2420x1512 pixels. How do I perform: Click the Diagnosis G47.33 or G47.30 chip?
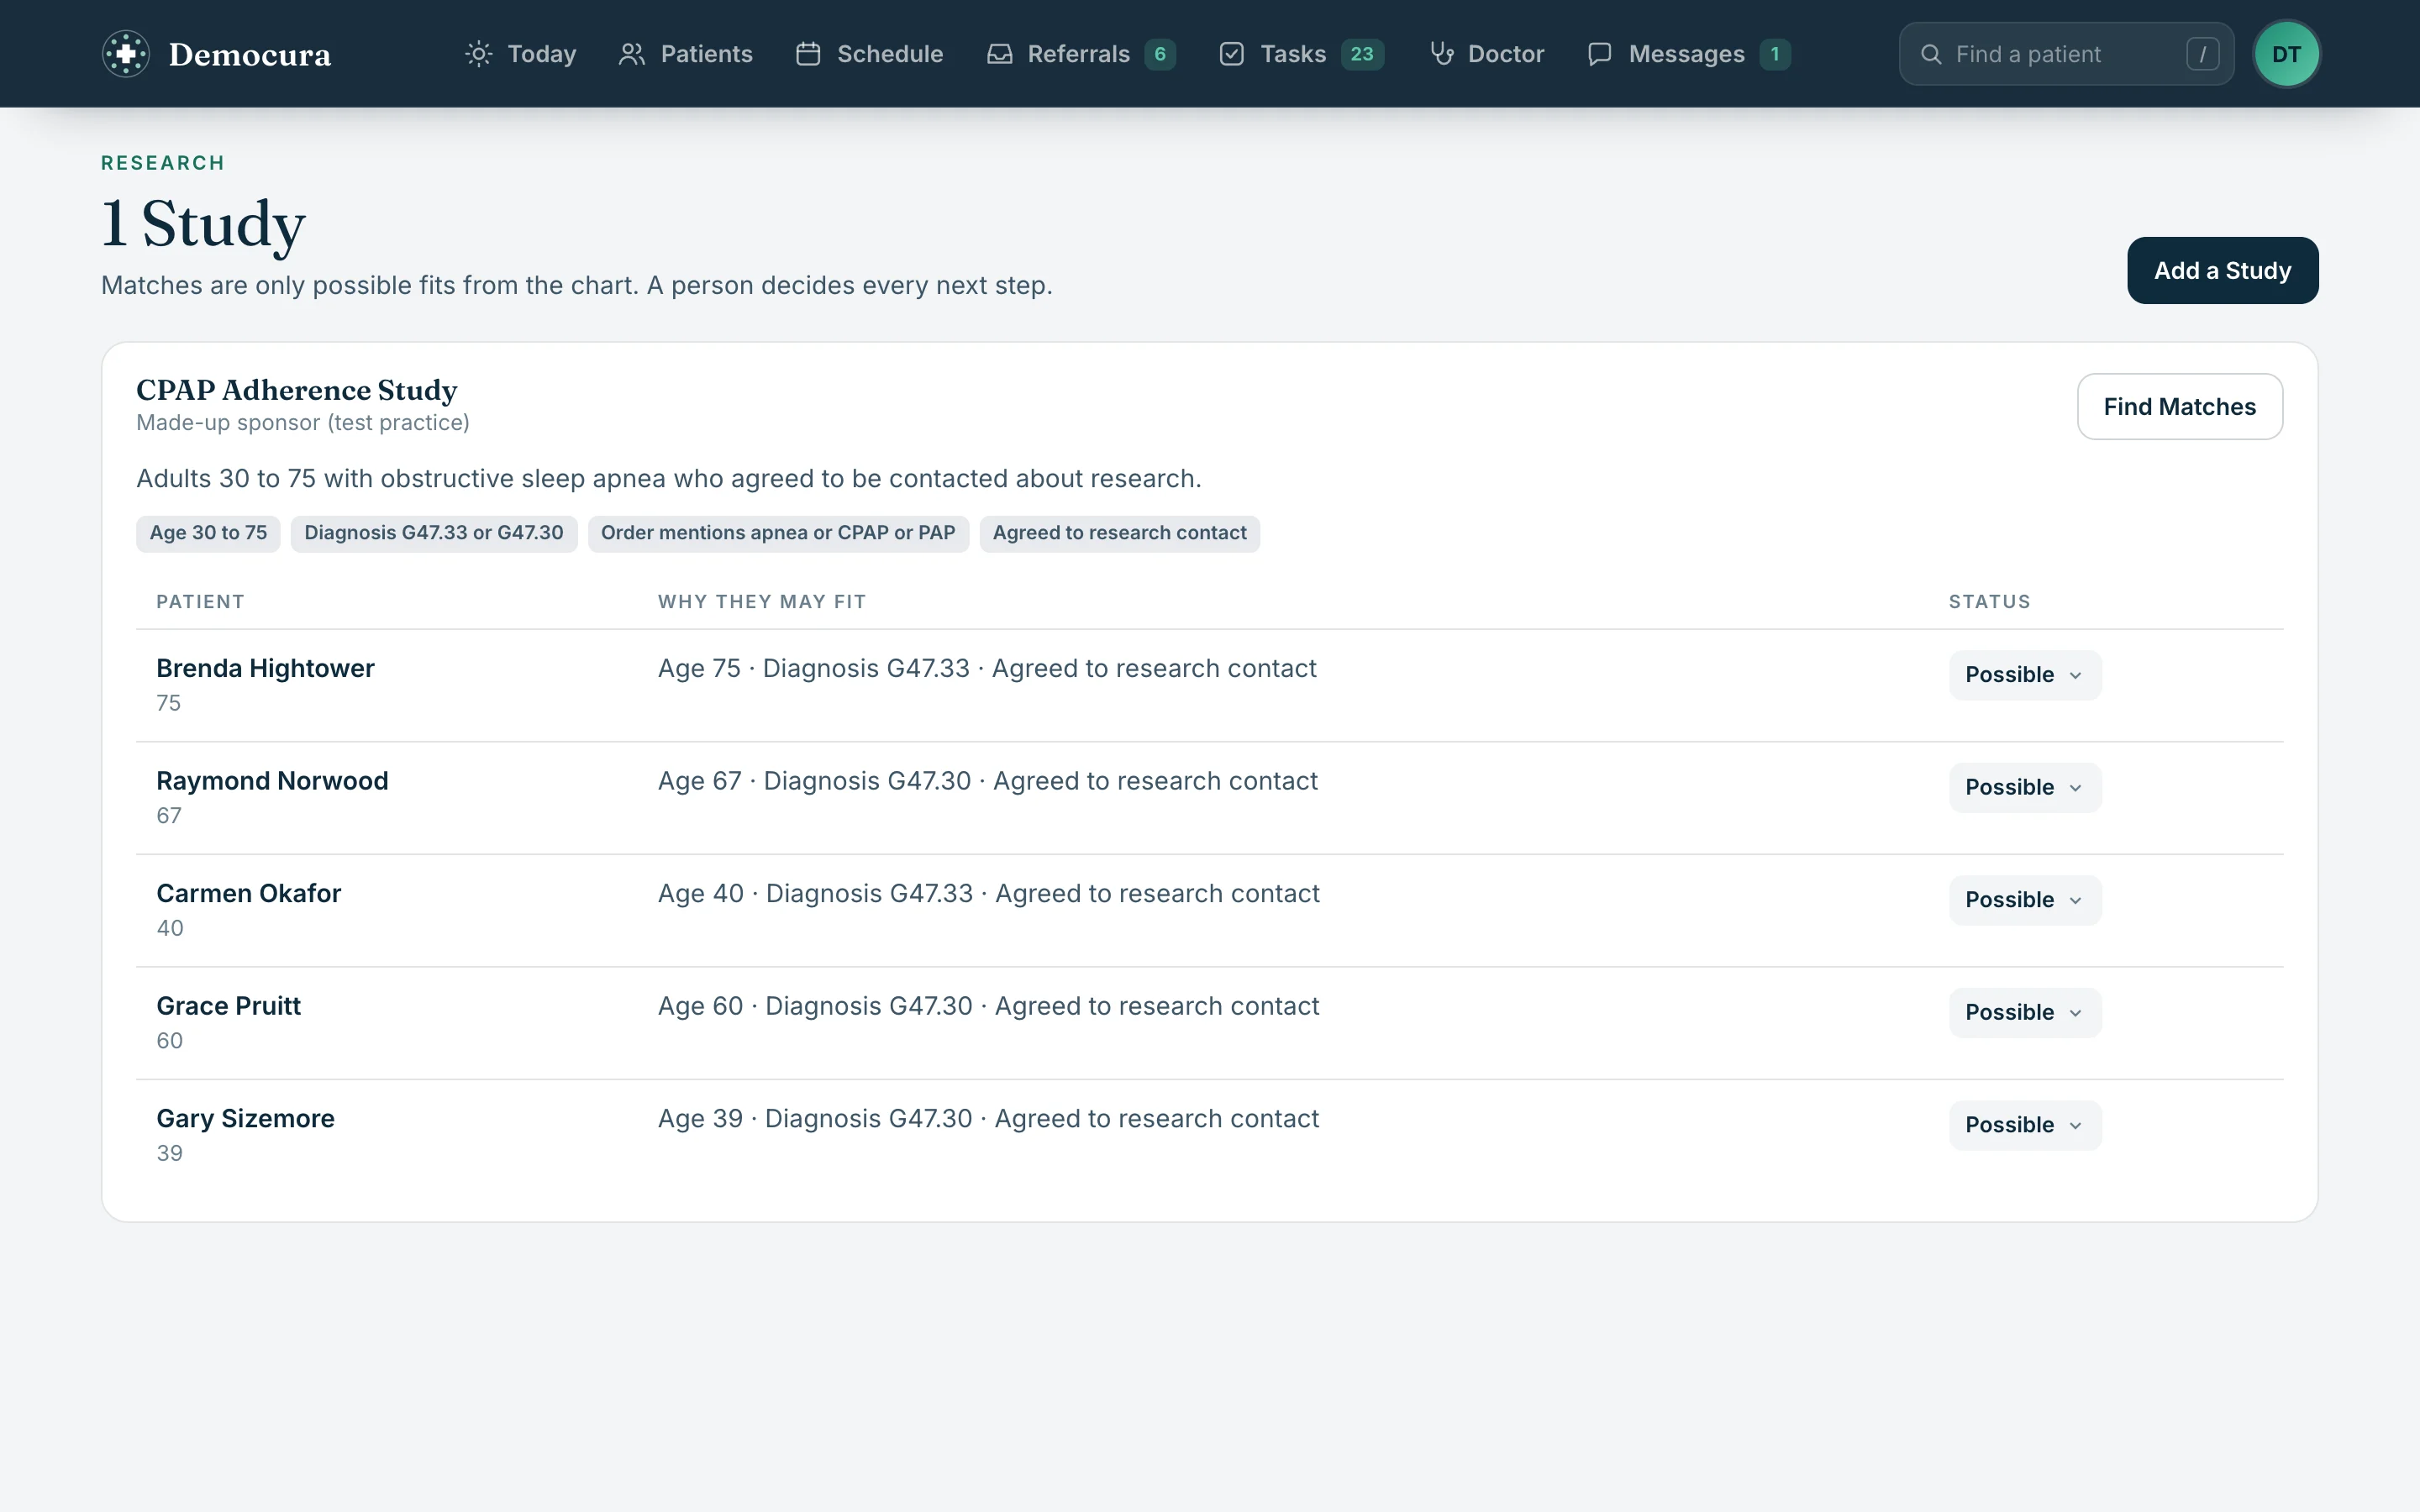tap(433, 533)
